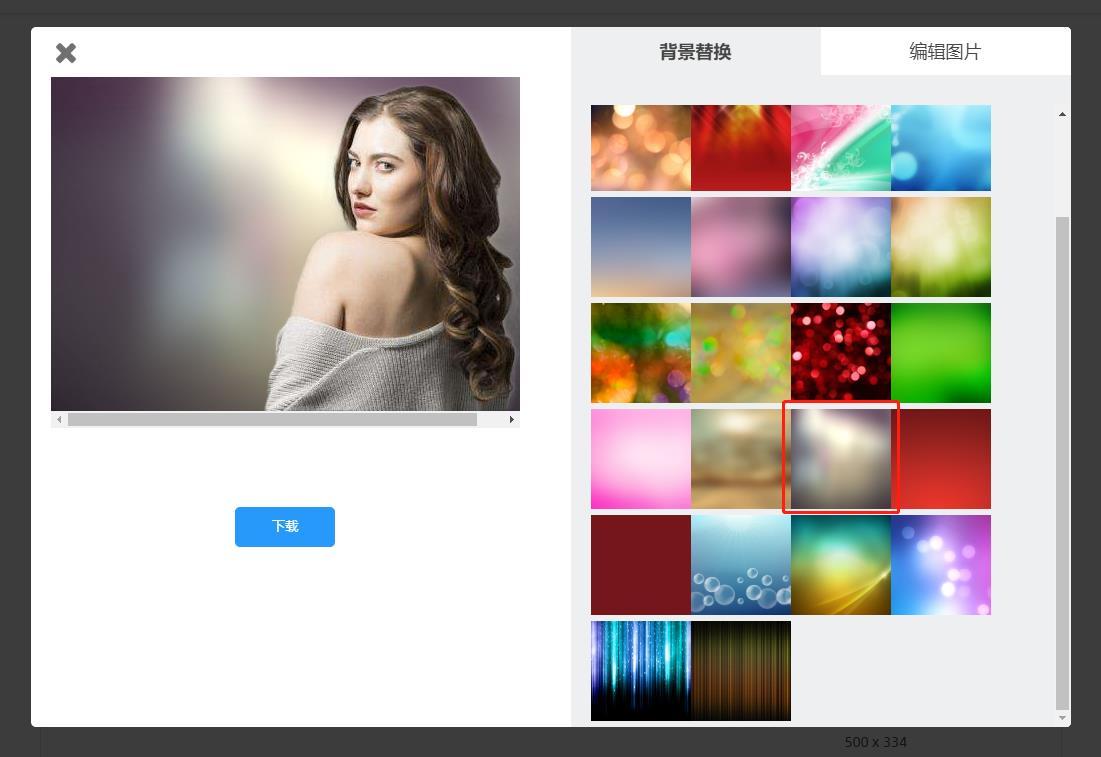Click the preview image of the woman

(x=285, y=244)
